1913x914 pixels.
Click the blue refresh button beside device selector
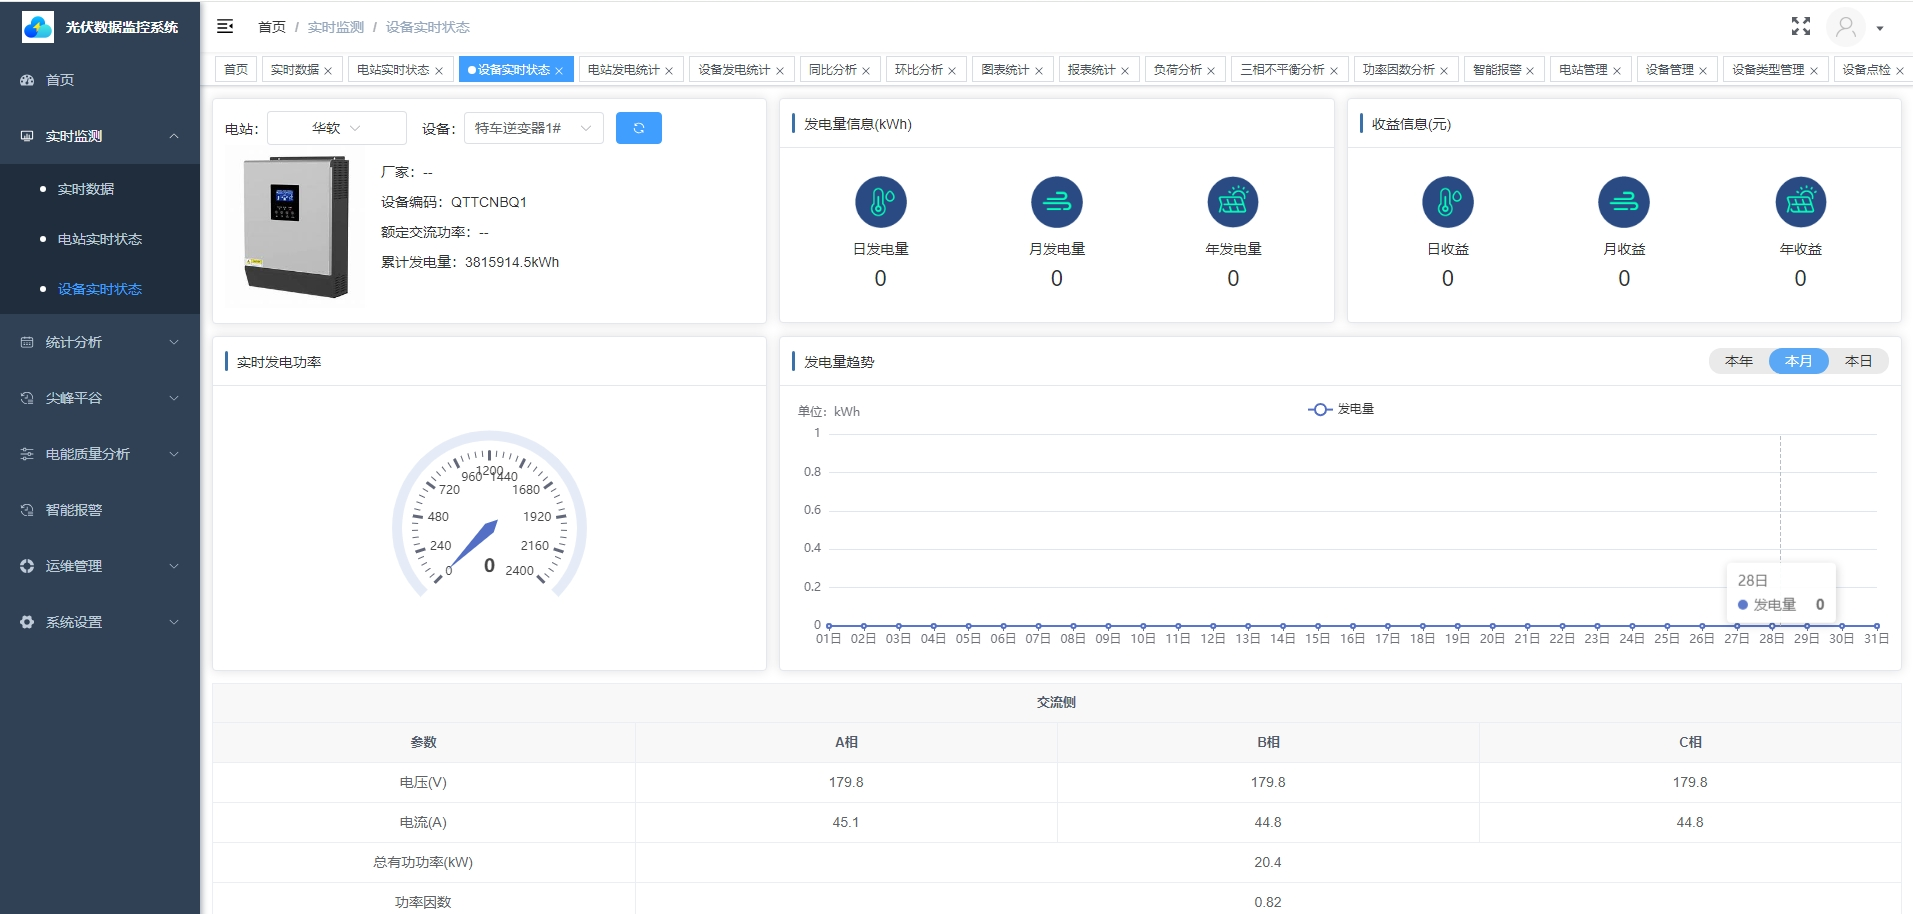point(638,128)
